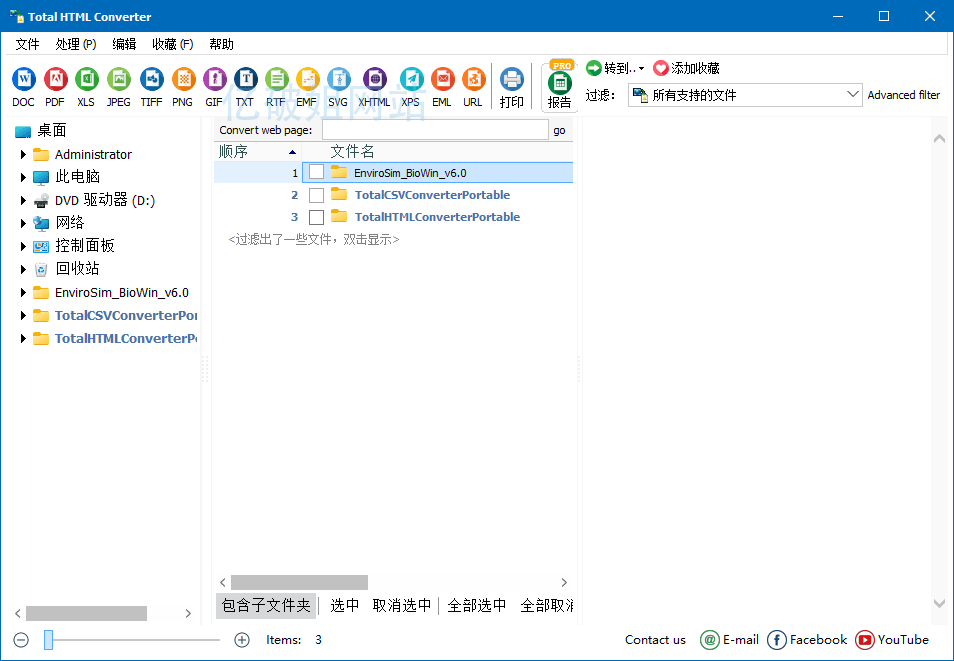Expand the Administrator folder in sidebar
Screen dimensions: 954x661
[x=23, y=154]
